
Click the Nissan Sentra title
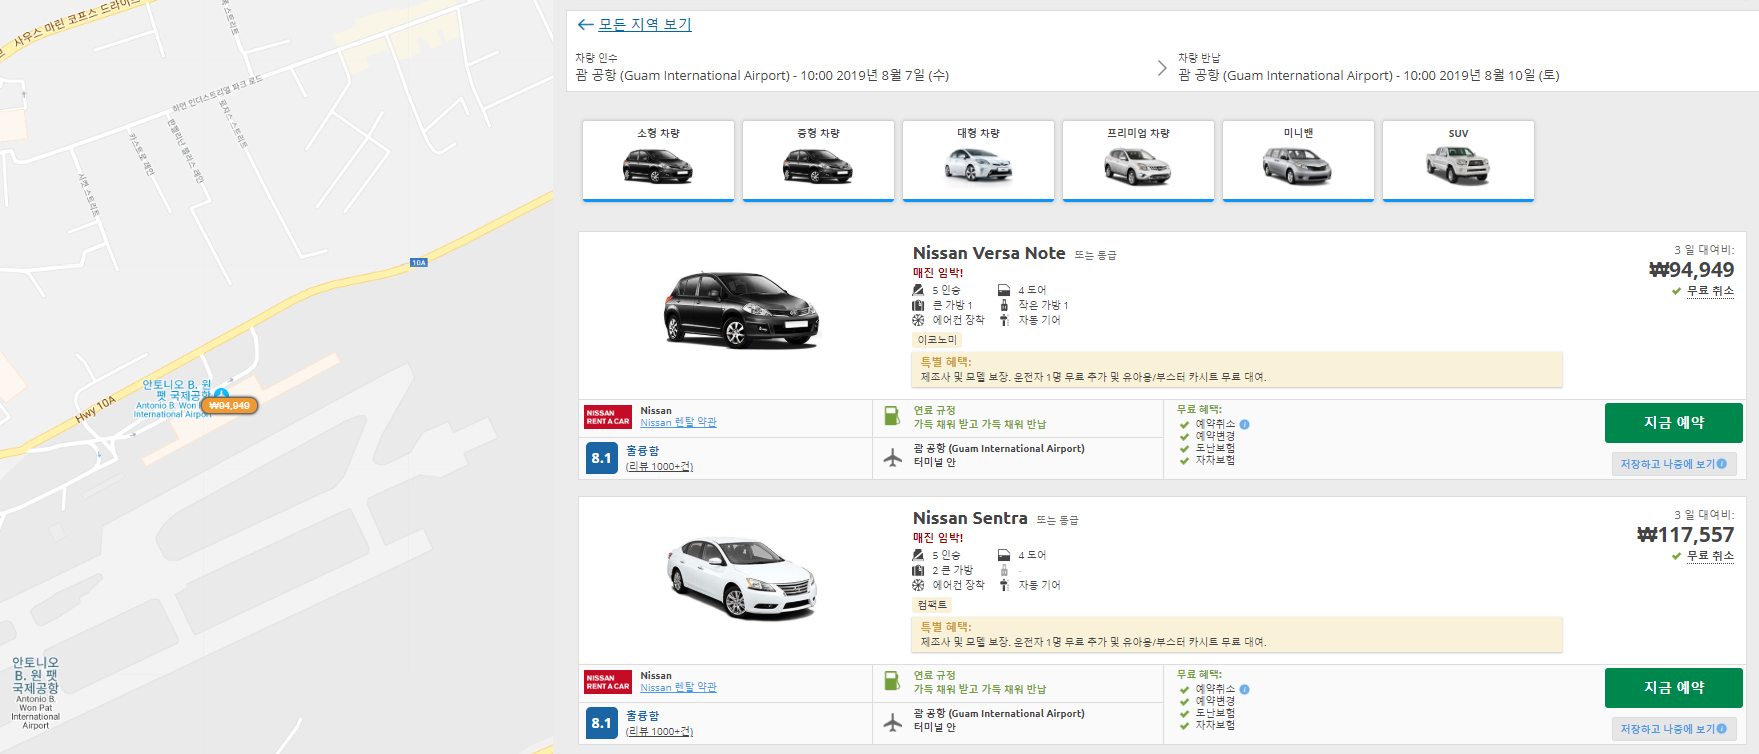click(970, 518)
